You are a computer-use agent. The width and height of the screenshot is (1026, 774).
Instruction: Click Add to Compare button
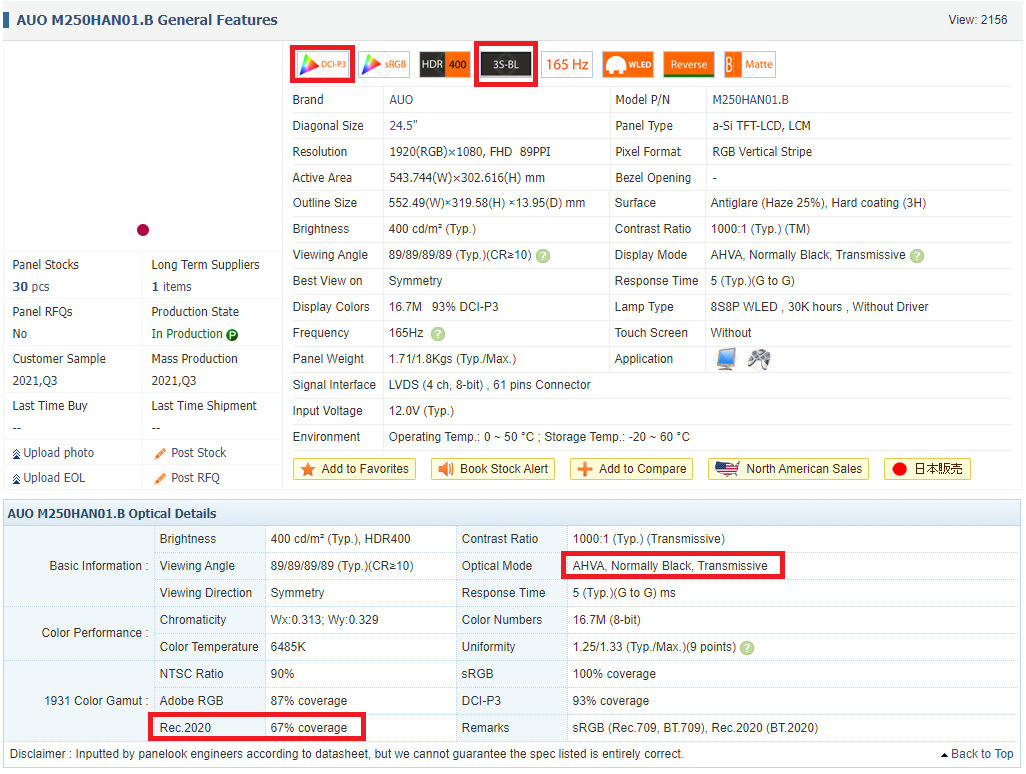coord(631,469)
